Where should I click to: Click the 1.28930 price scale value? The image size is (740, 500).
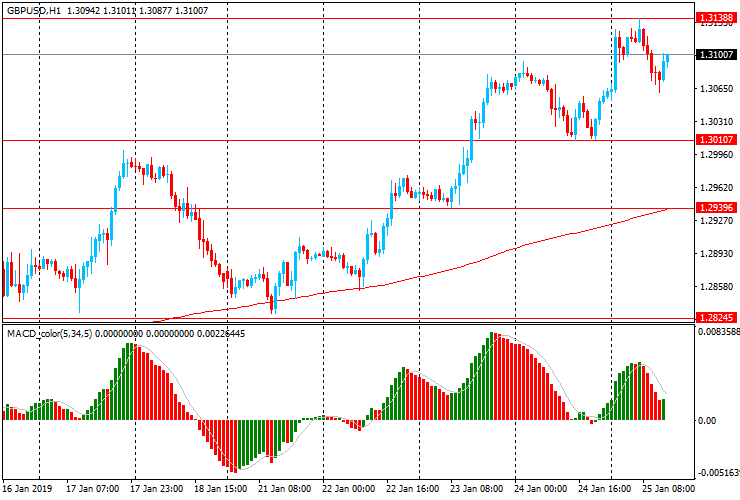click(716, 254)
